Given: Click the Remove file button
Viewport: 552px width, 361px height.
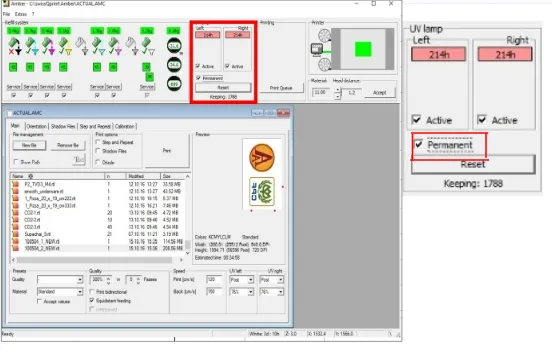Looking at the screenshot, I should (x=68, y=145).
